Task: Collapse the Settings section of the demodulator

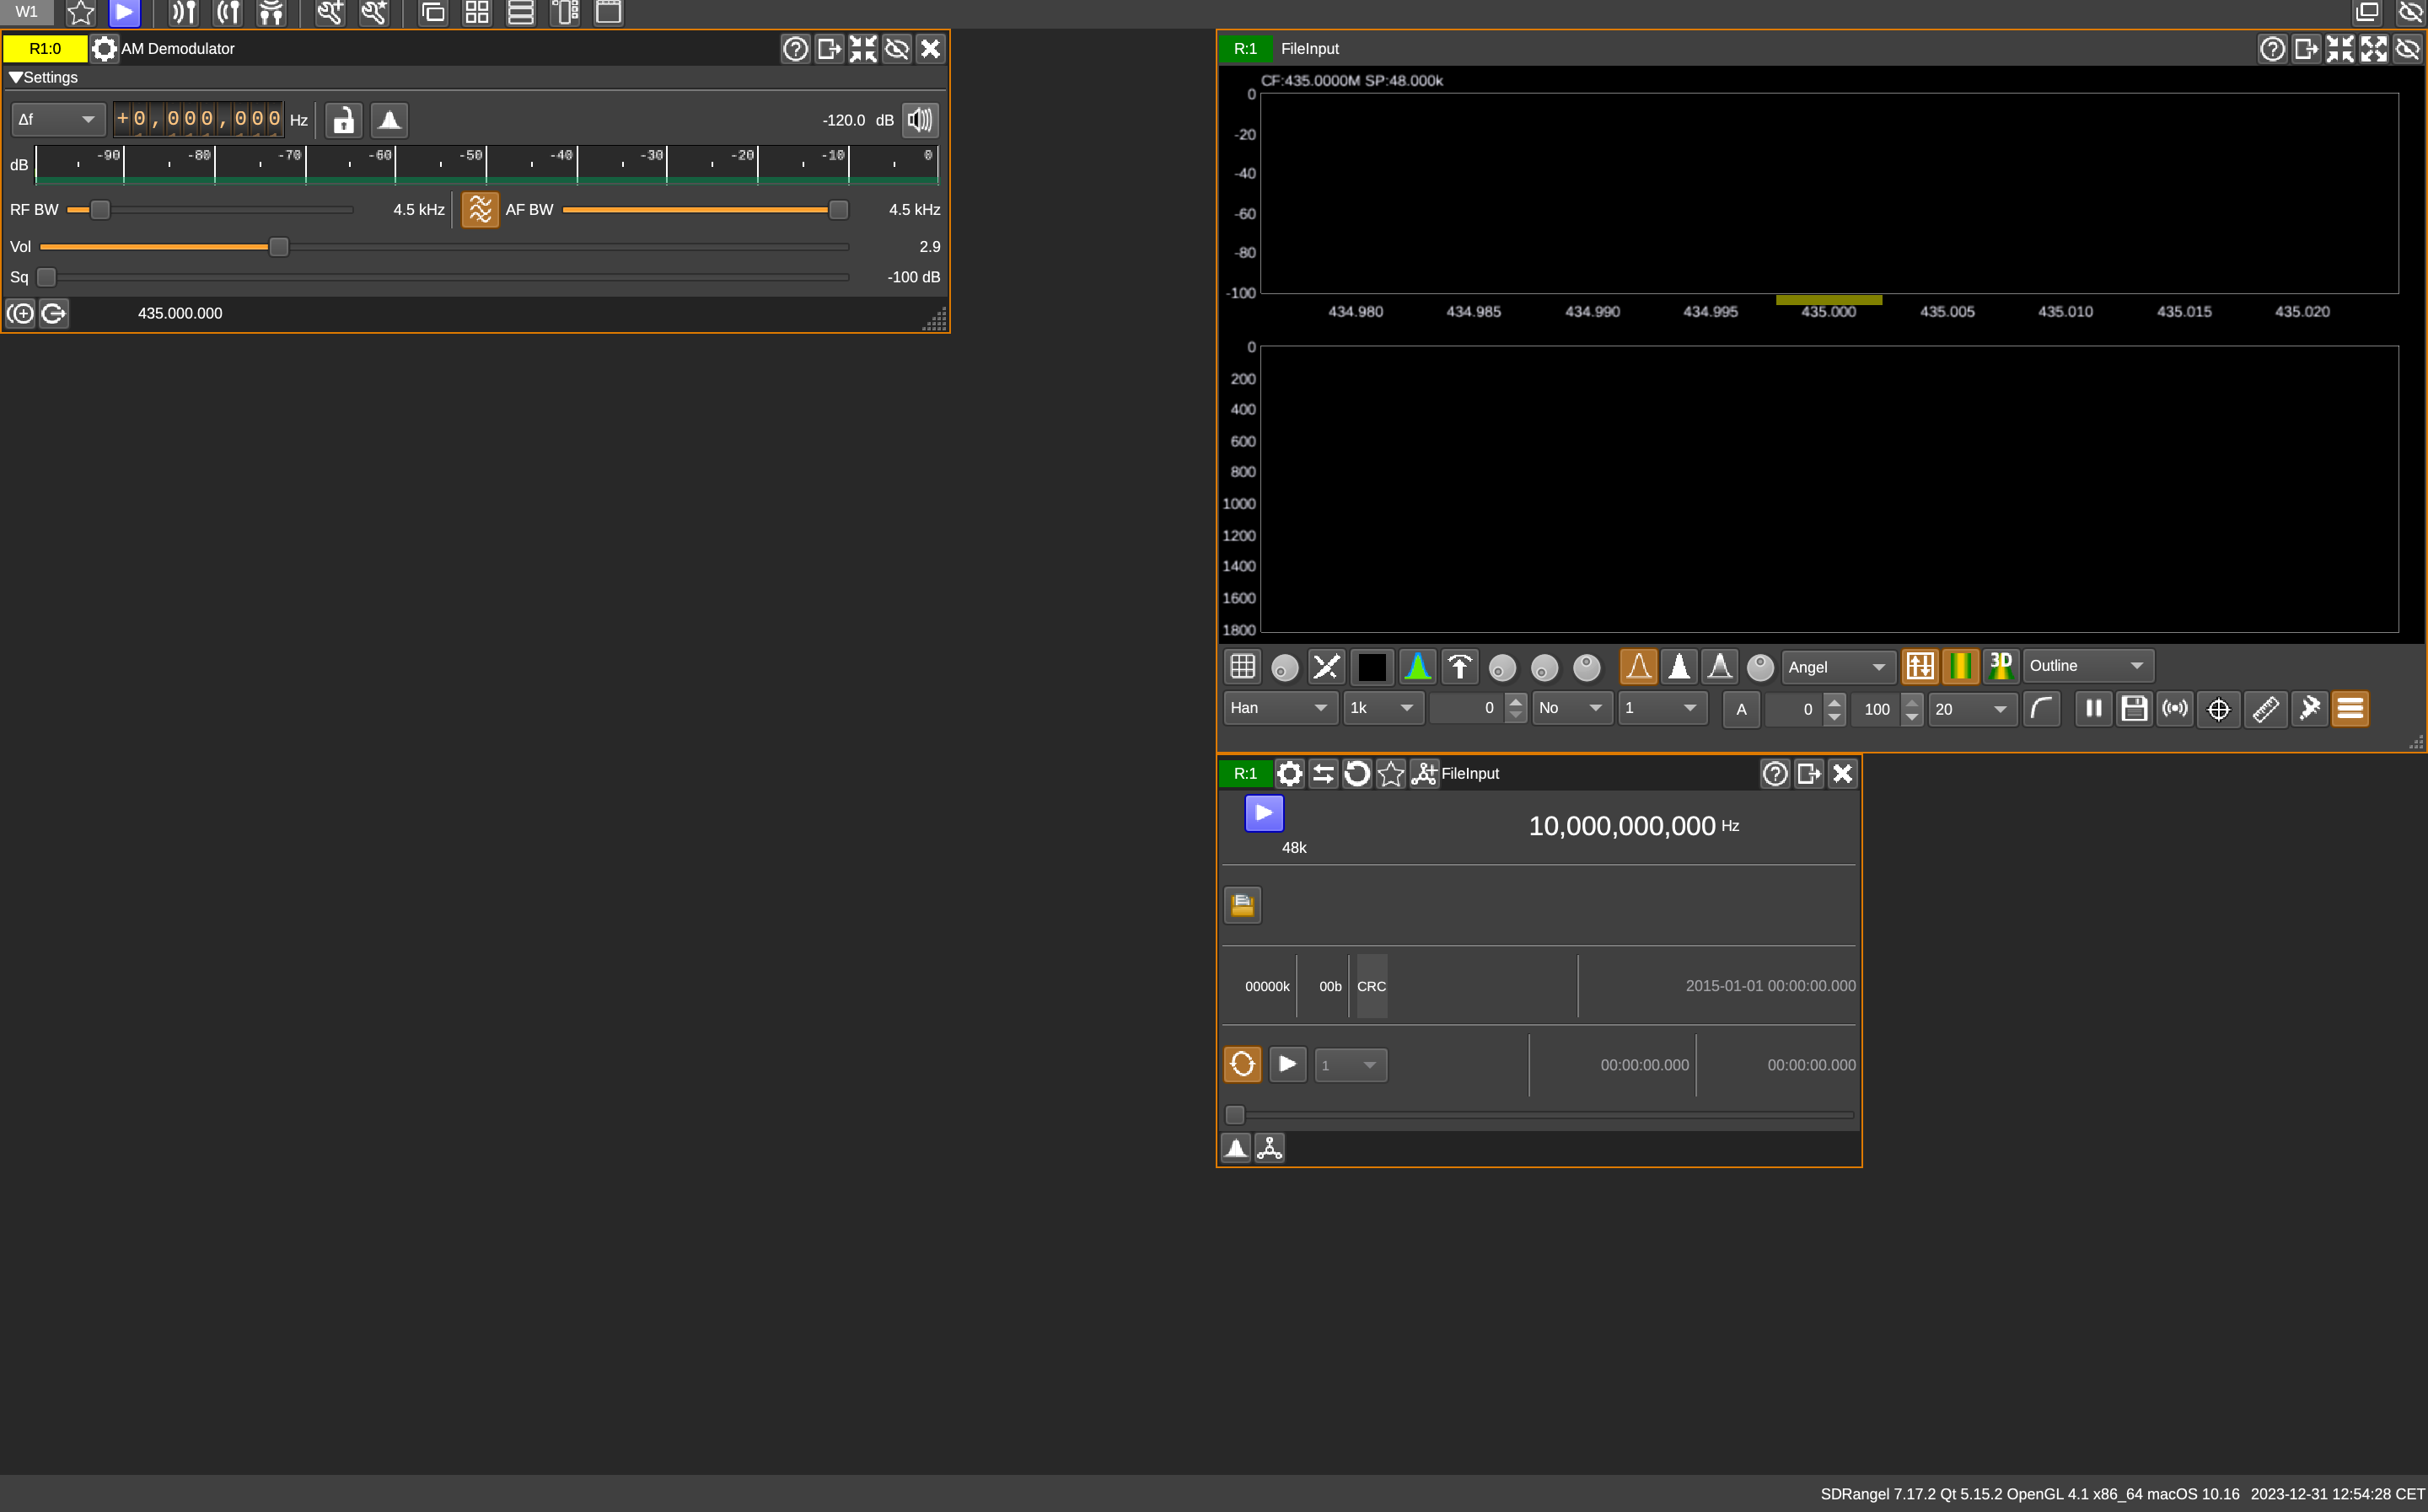Action: click(16, 77)
